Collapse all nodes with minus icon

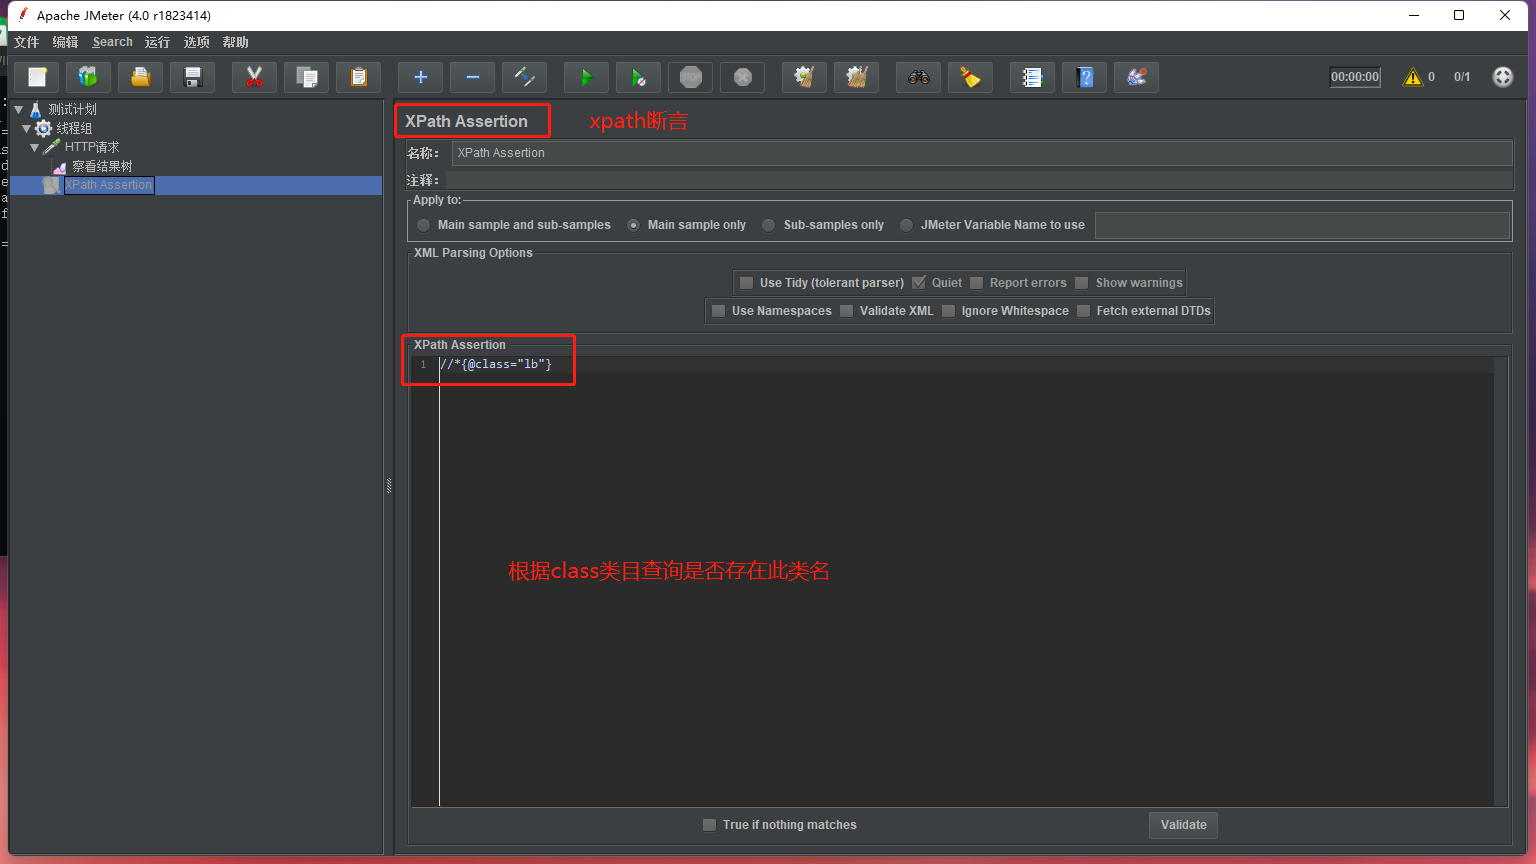[473, 77]
